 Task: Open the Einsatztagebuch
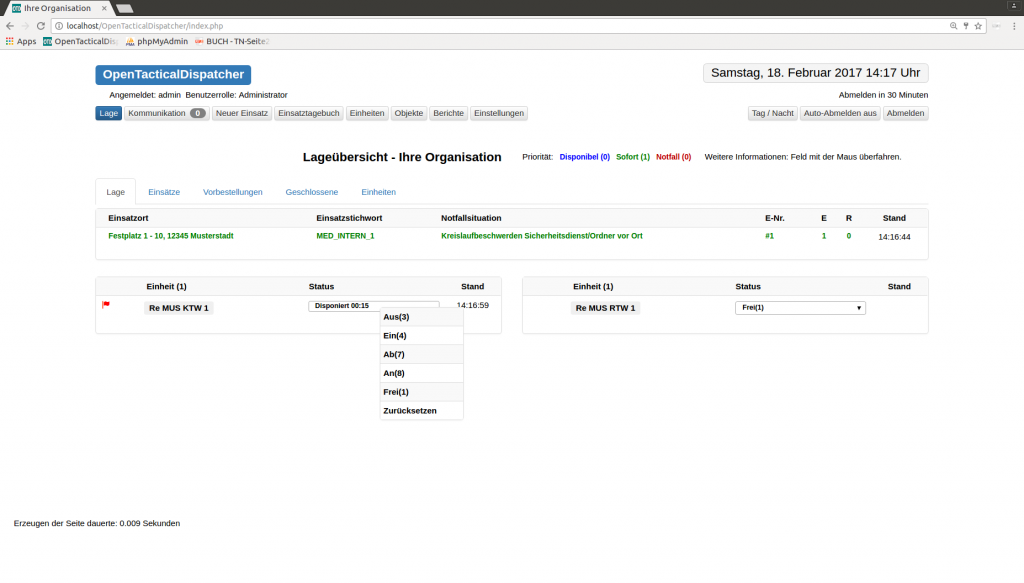pyautogui.click(x=309, y=113)
